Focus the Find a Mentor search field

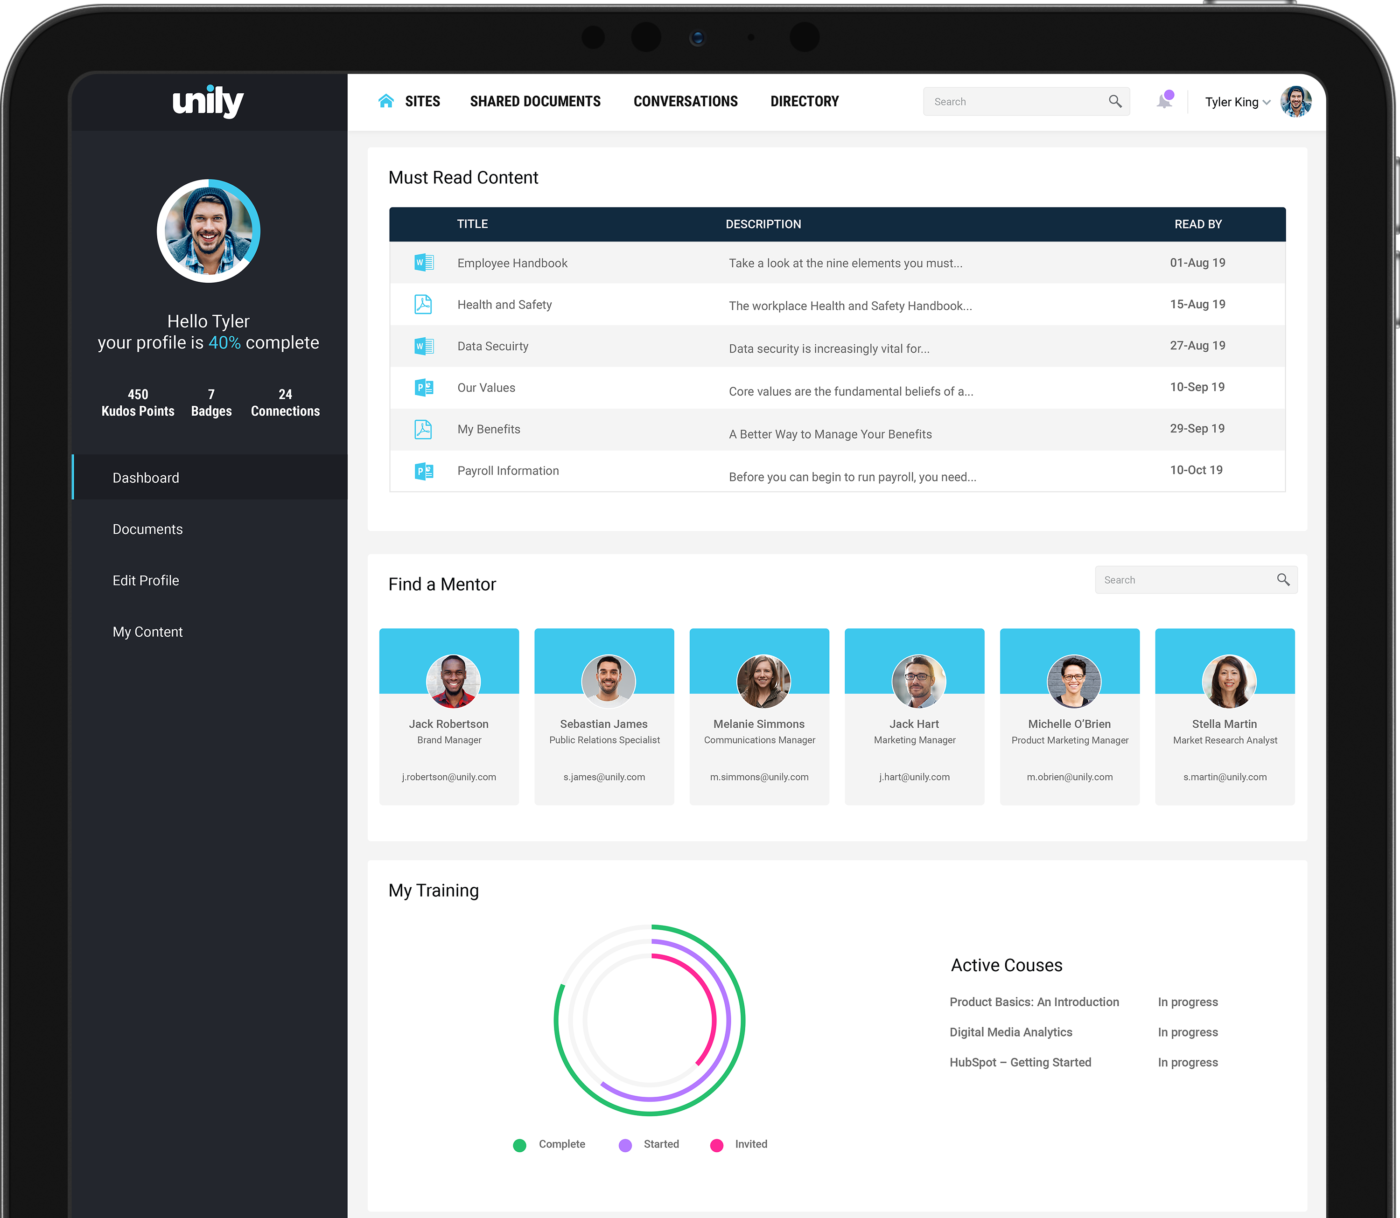(1182, 580)
